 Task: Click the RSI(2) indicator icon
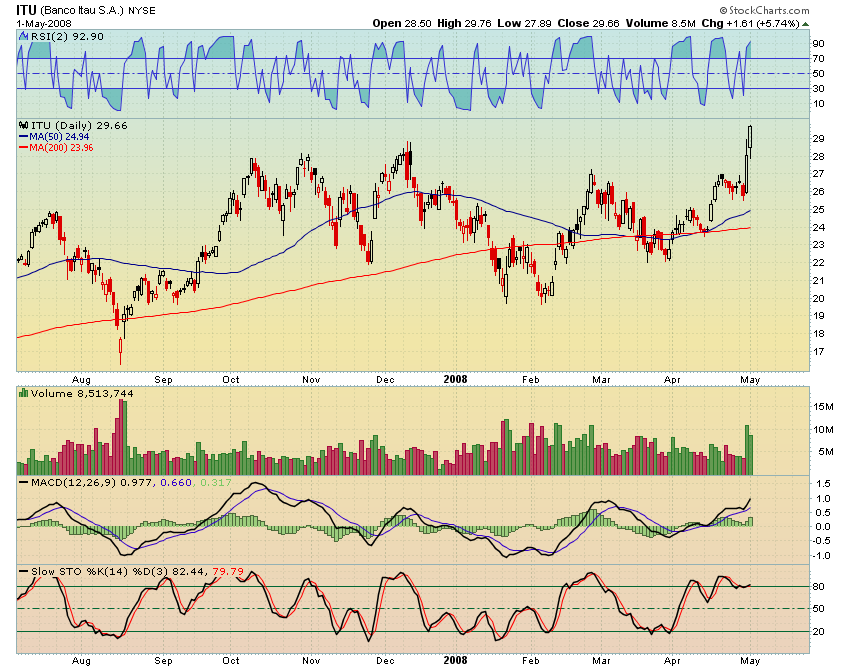tap(23, 36)
